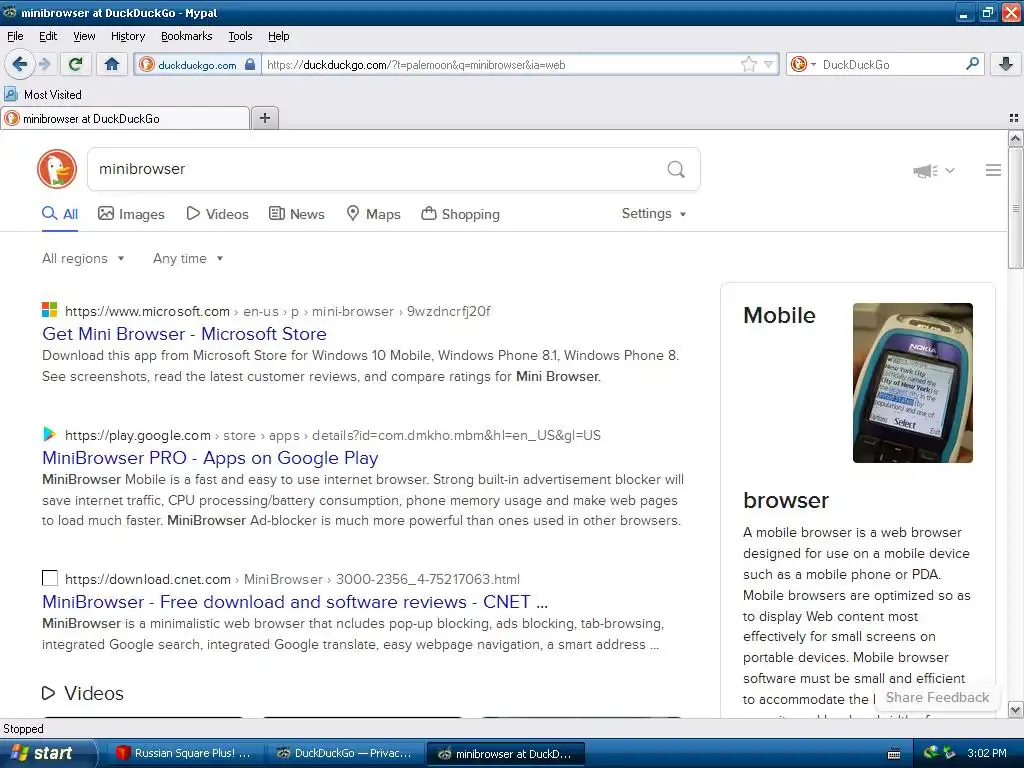Click the Google Play favicon icon
The height and width of the screenshot is (768, 1024).
point(50,434)
